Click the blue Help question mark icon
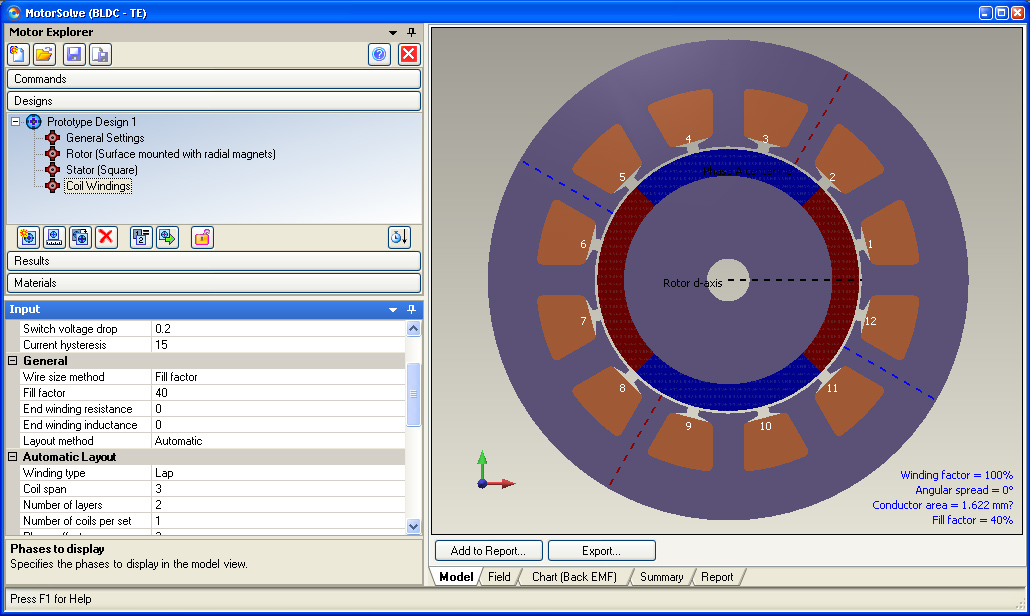Image resolution: width=1030 pixels, height=616 pixels. point(379,55)
